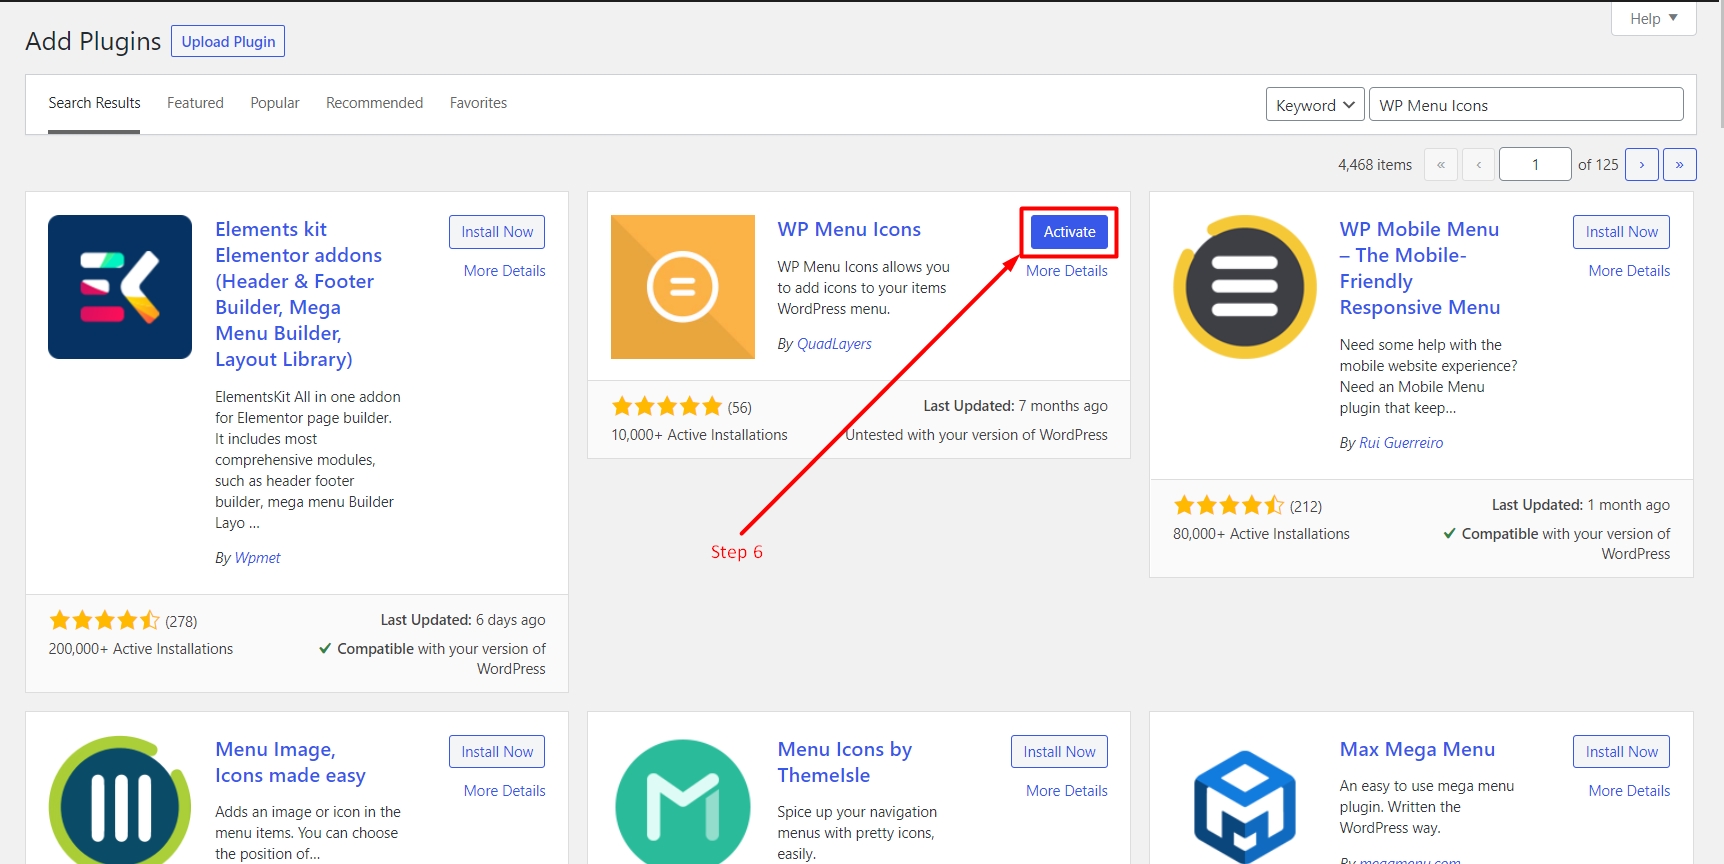Click the plugin search input field
Image resolution: width=1724 pixels, height=864 pixels.
tap(1526, 105)
